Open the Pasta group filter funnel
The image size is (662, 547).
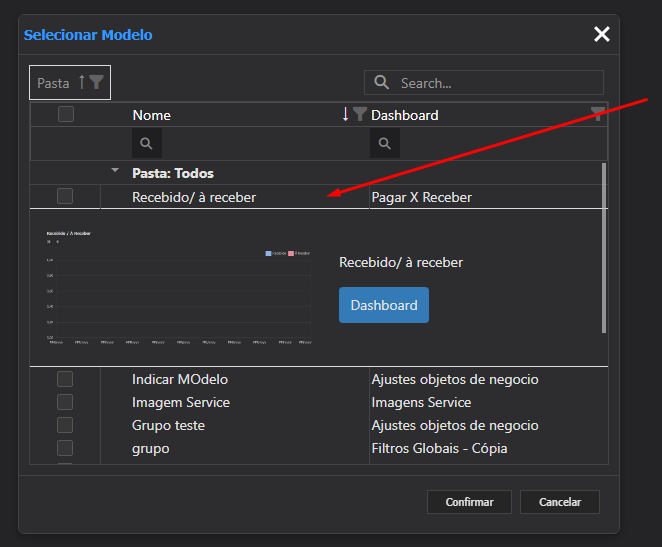click(x=96, y=82)
